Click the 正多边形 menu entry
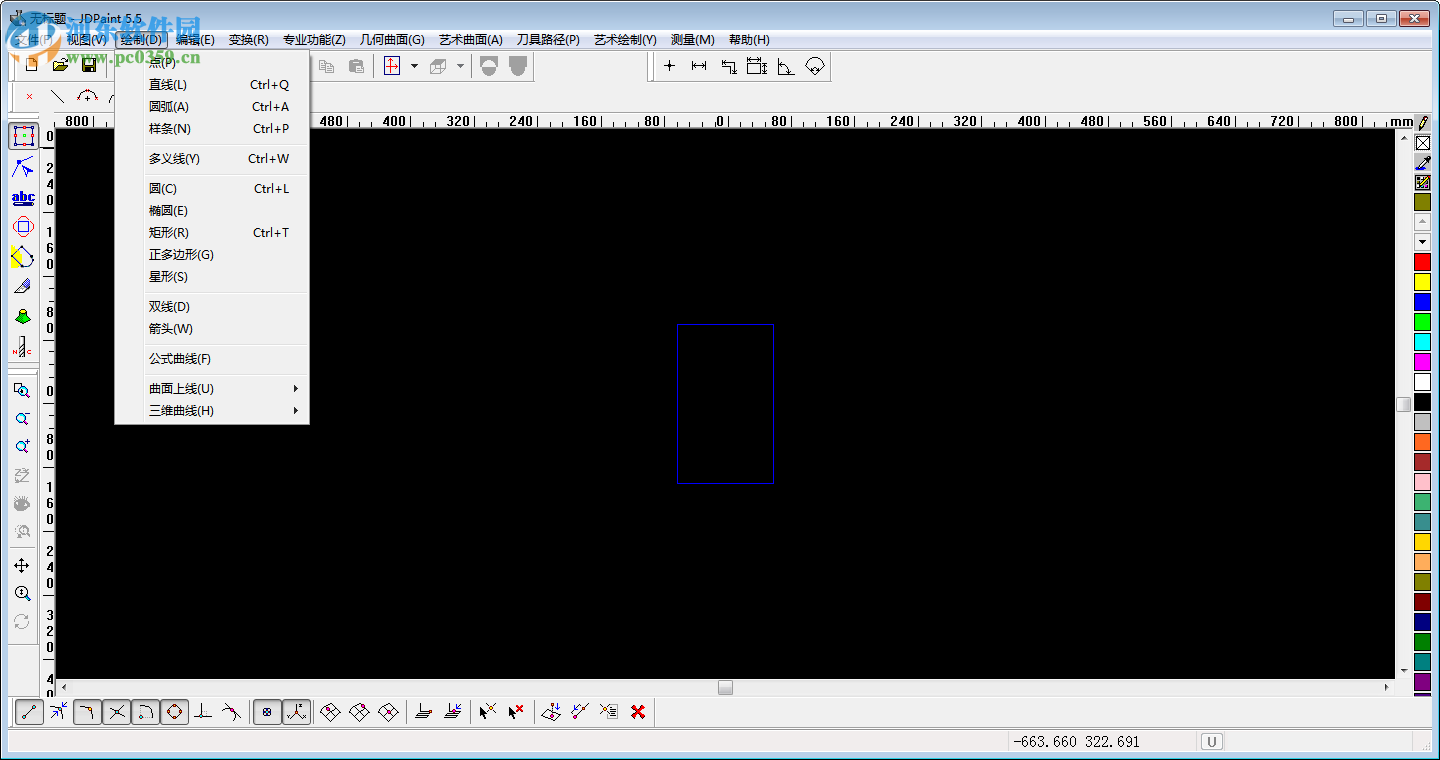This screenshot has height=760, width=1440. point(180,254)
